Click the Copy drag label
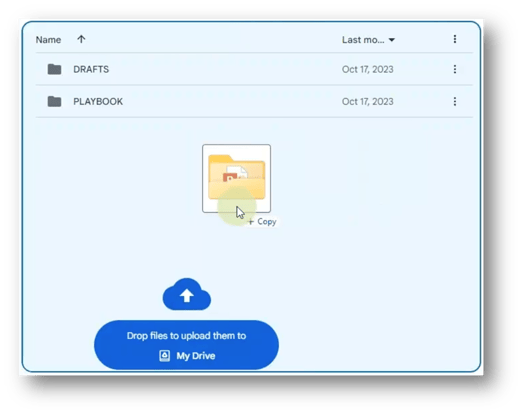522x414 pixels. pyautogui.click(x=262, y=222)
